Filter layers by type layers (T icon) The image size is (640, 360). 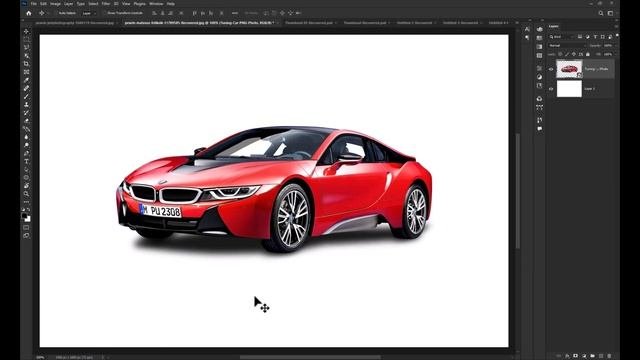595,37
